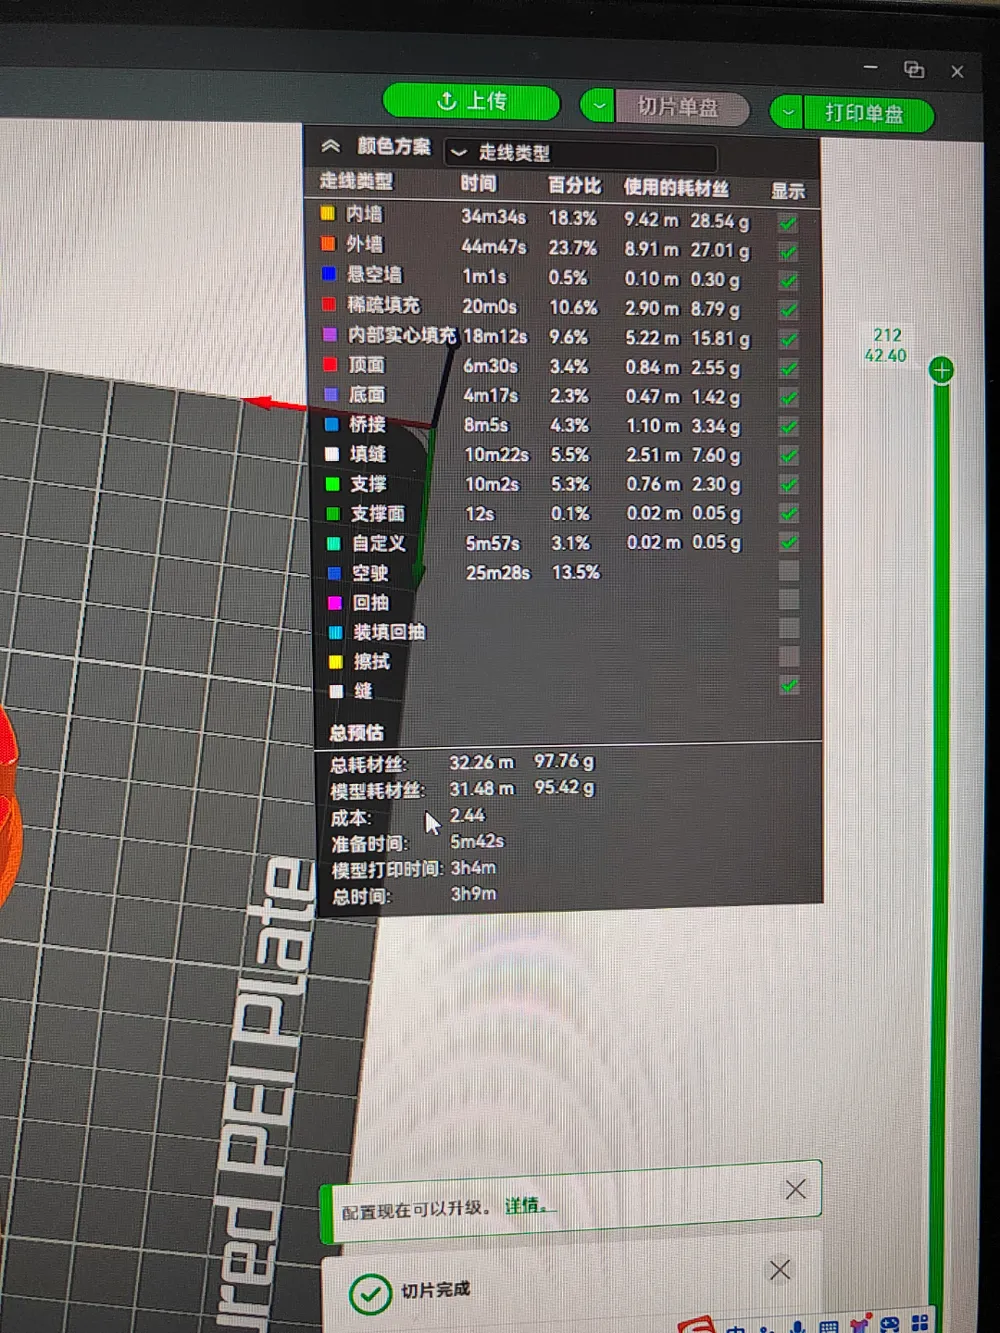Screen dimensions: 1000x1333
Task: Dismiss the 配置现在可以升级 notification
Action: point(796,1189)
